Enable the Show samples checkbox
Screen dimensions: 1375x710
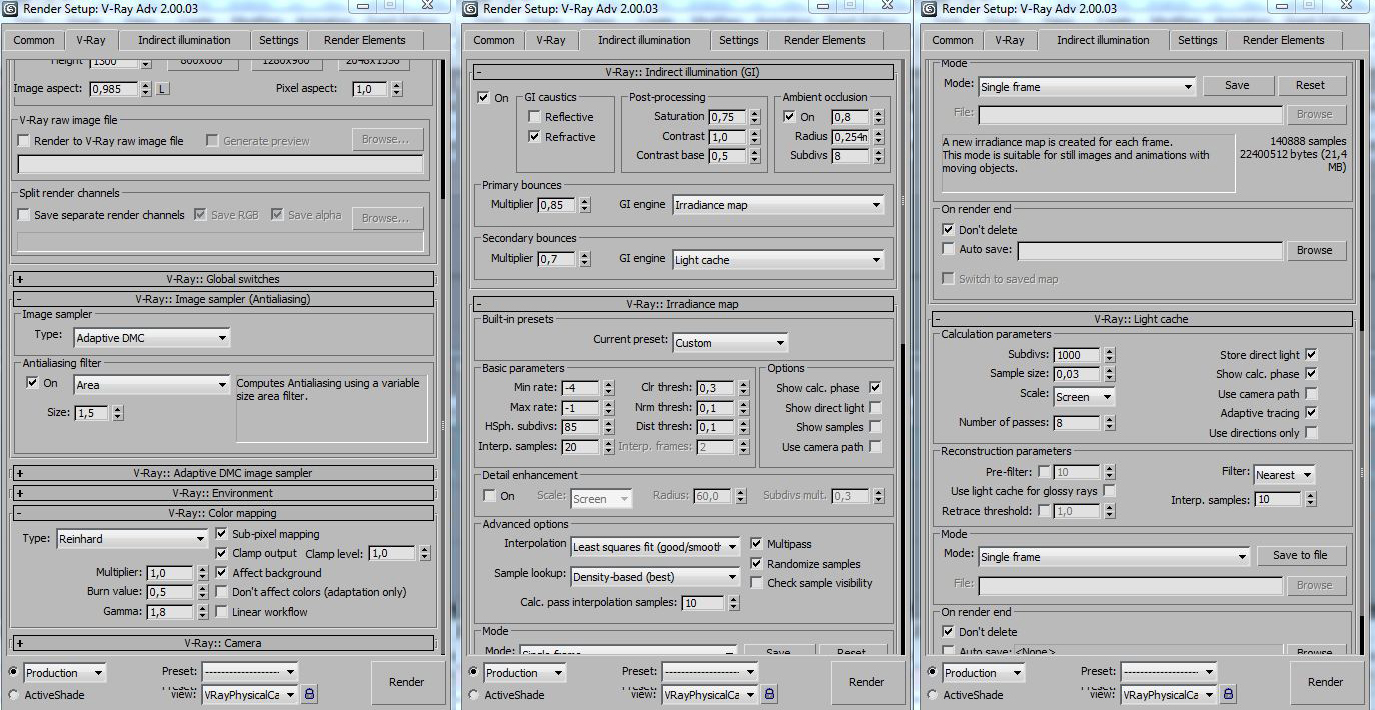tap(876, 427)
